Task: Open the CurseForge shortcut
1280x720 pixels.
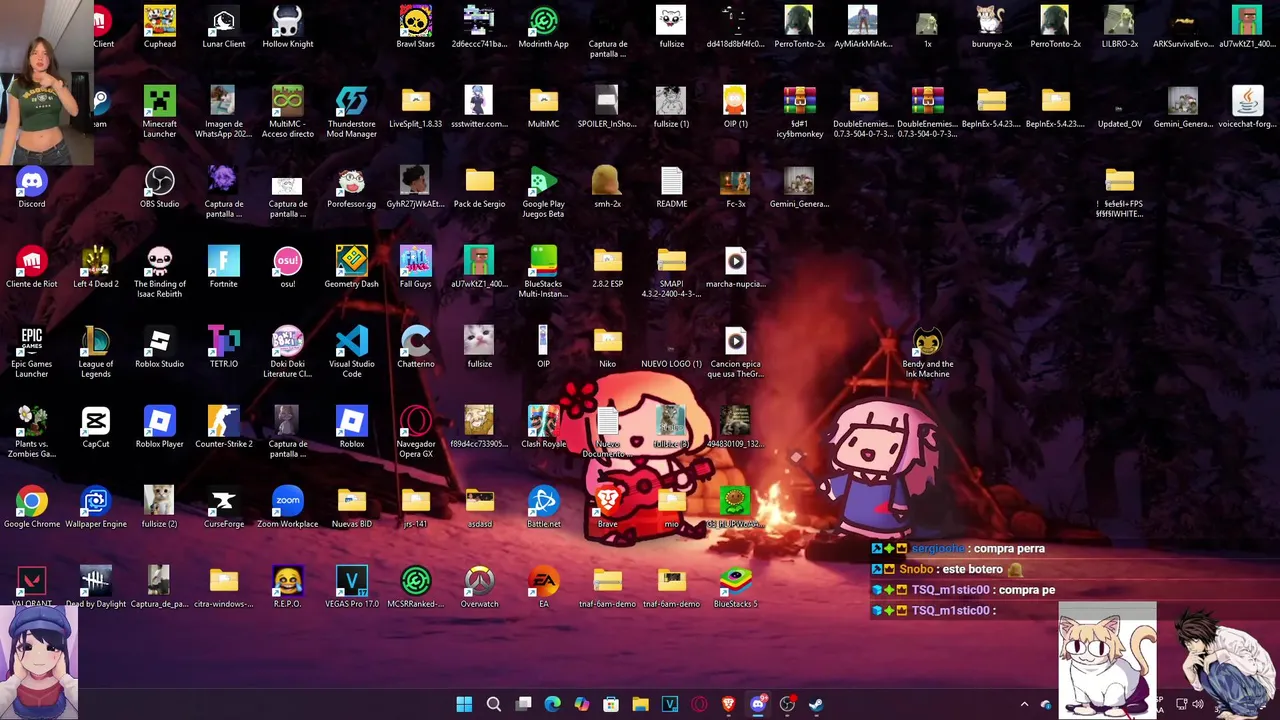Action: click(223, 507)
